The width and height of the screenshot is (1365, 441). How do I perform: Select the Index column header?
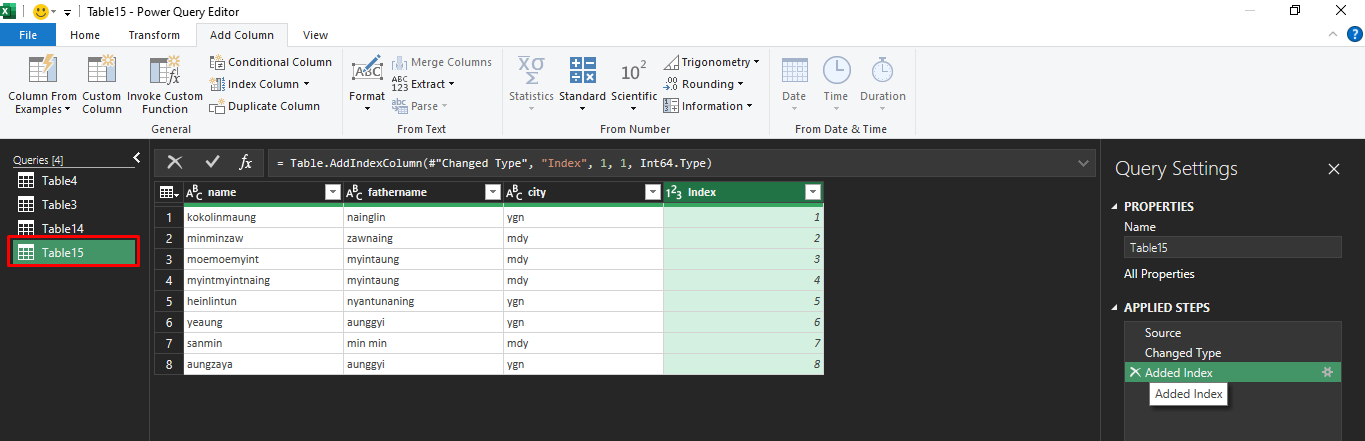744,192
